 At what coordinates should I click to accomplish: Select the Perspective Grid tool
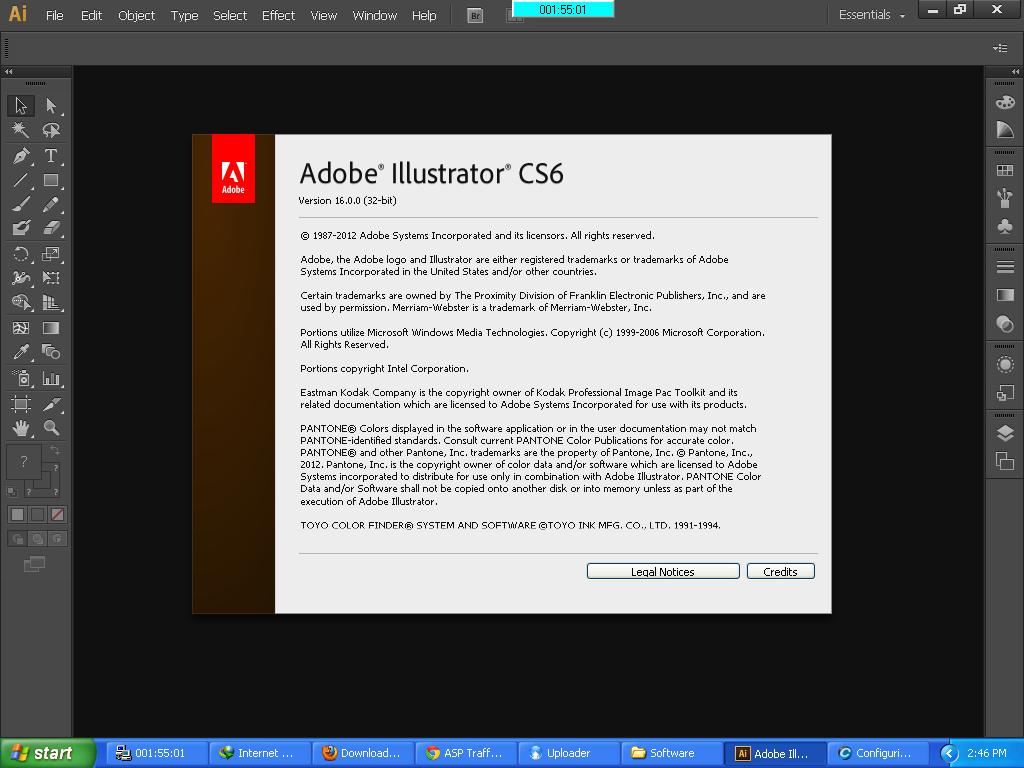(x=51, y=302)
